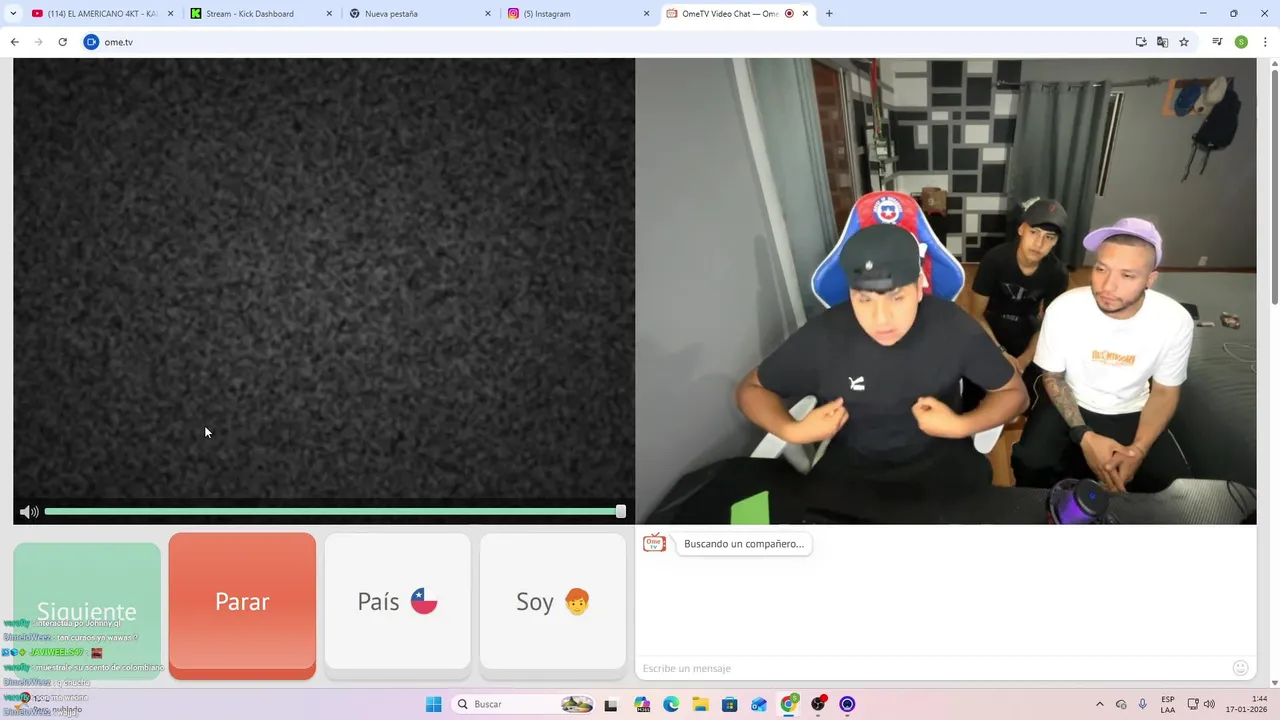Adjust the video volume slider handle
The height and width of the screenshot is (720, 1280).
point(621,511)
